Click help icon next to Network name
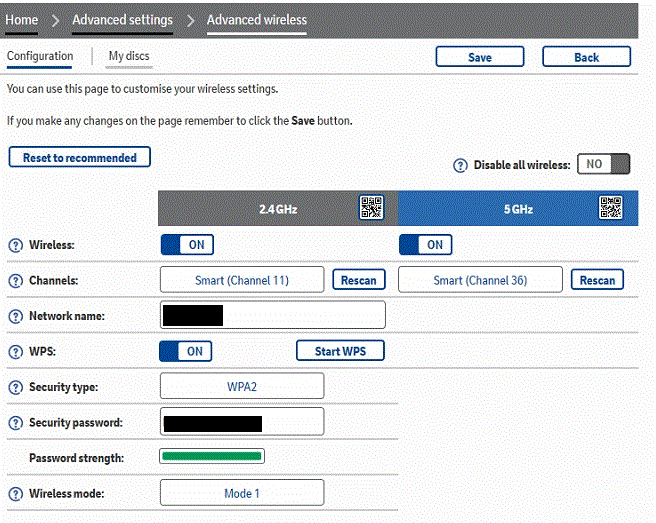Screen dimensions: 656x523 (x=15, y=316)
